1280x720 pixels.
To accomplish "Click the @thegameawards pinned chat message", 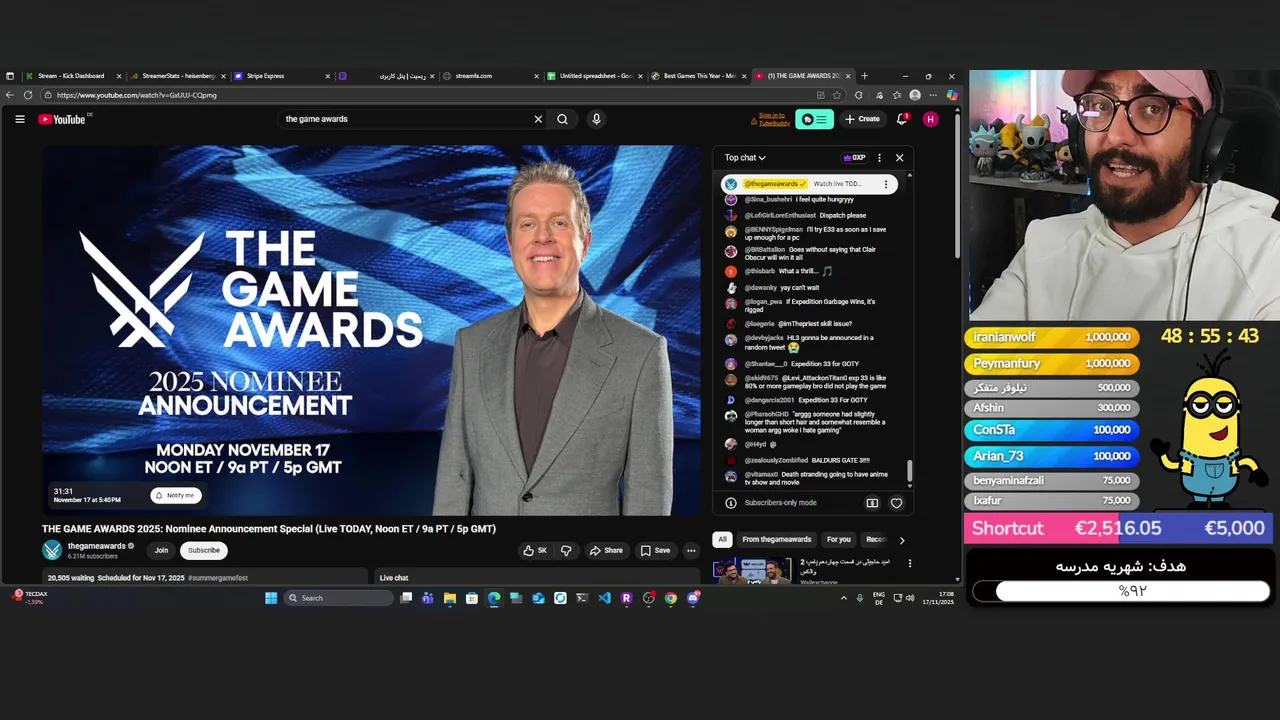I will (x=808, y=184).
